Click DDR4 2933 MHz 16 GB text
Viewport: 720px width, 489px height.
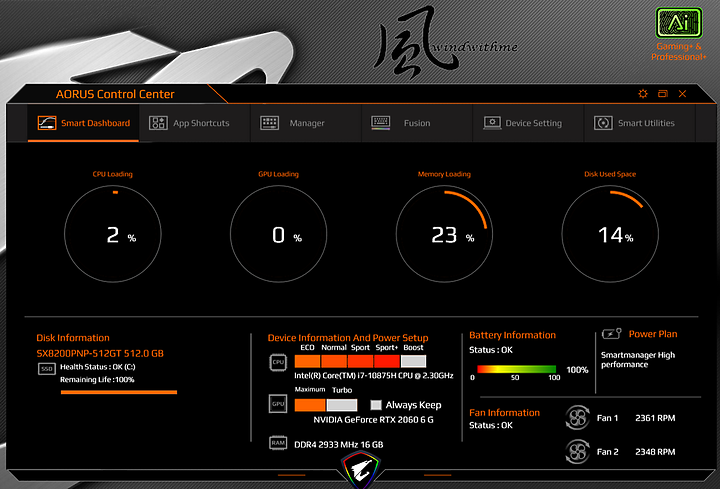(339, 444)
